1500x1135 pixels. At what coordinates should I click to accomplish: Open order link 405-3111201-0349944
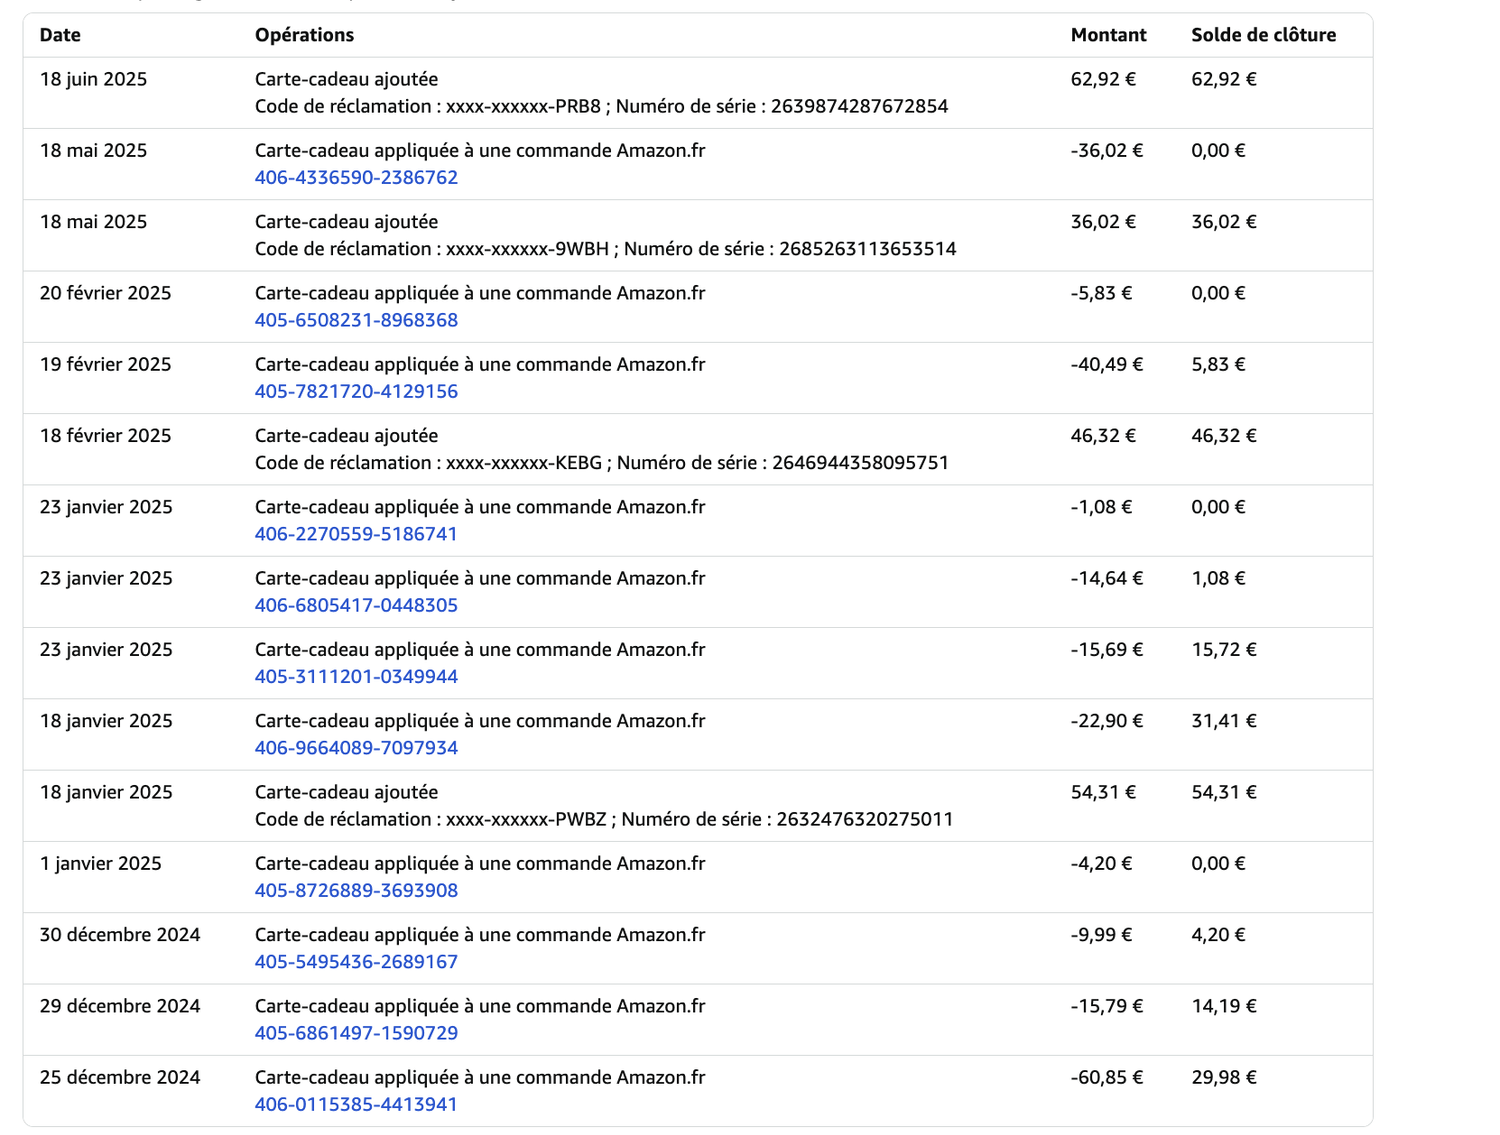point(356,677)
